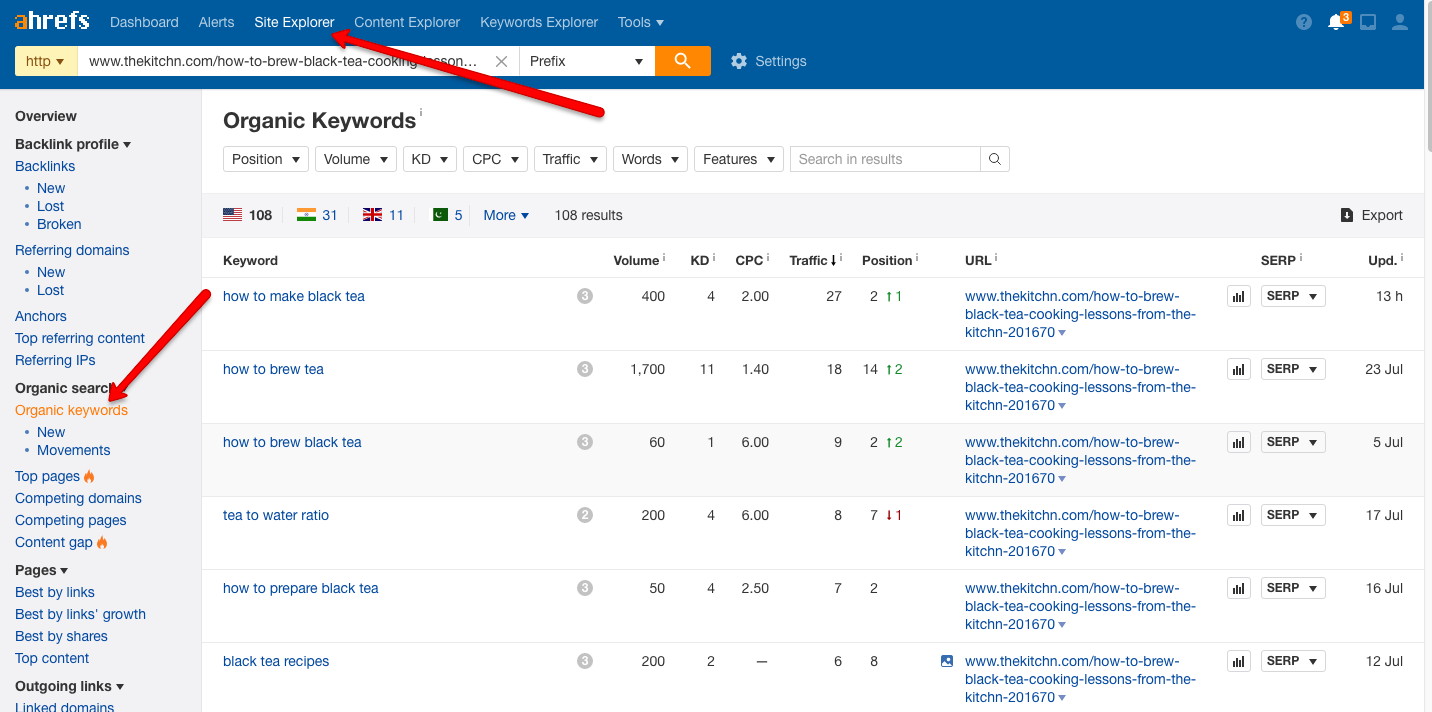This screenshot has width=1432, height=712.
Task: Open the Traffic filter dropdown
Action: pos(570,159)
